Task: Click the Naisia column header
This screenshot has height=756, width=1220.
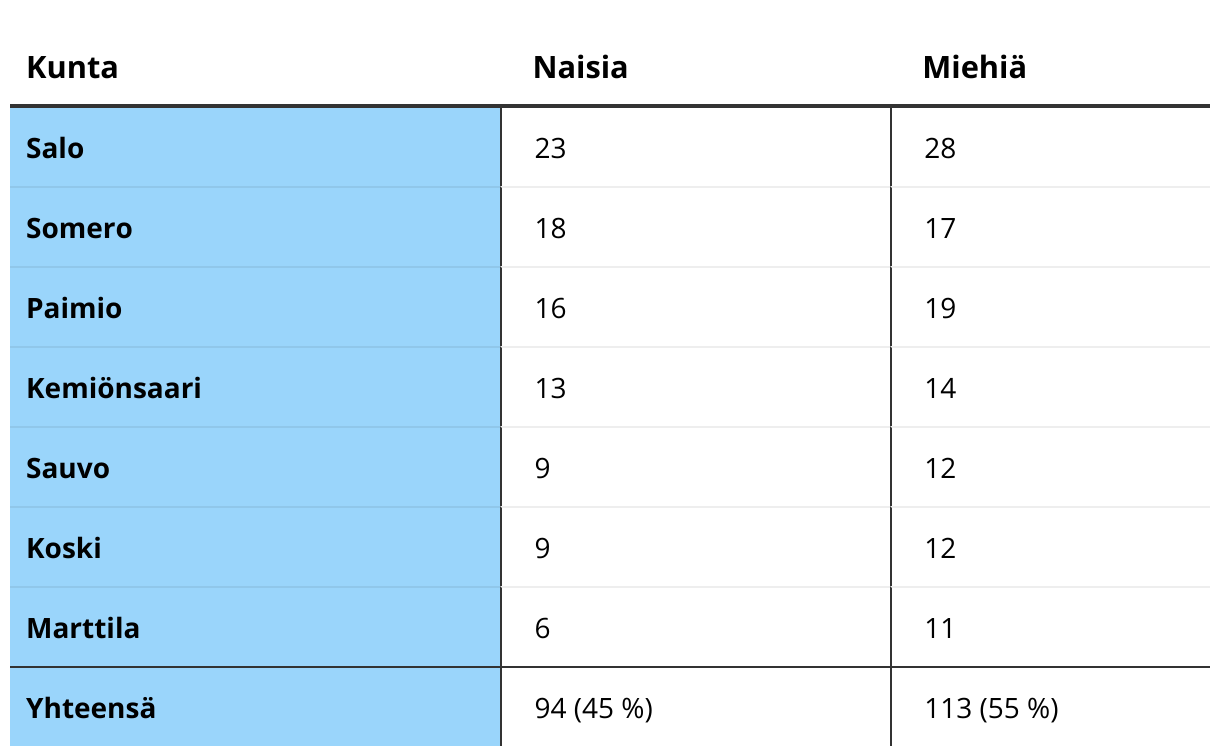Action: pyautogui.click(x=580, y=67)
